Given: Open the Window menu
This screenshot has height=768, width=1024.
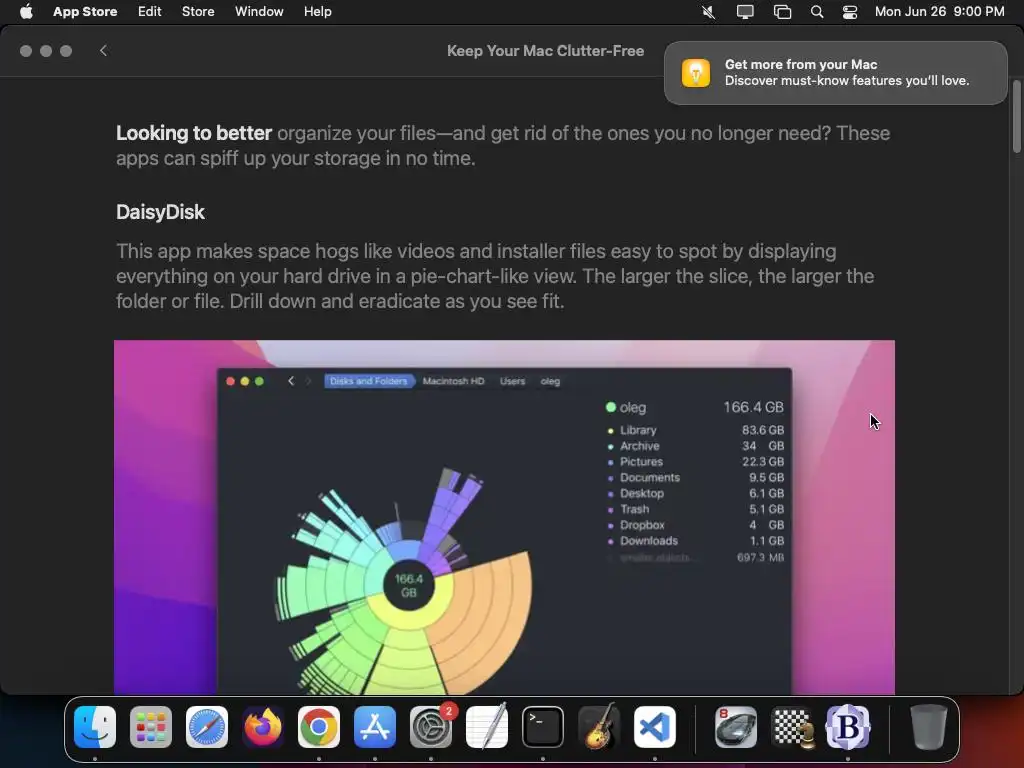Looking at the screenshot, I should 259,12.
